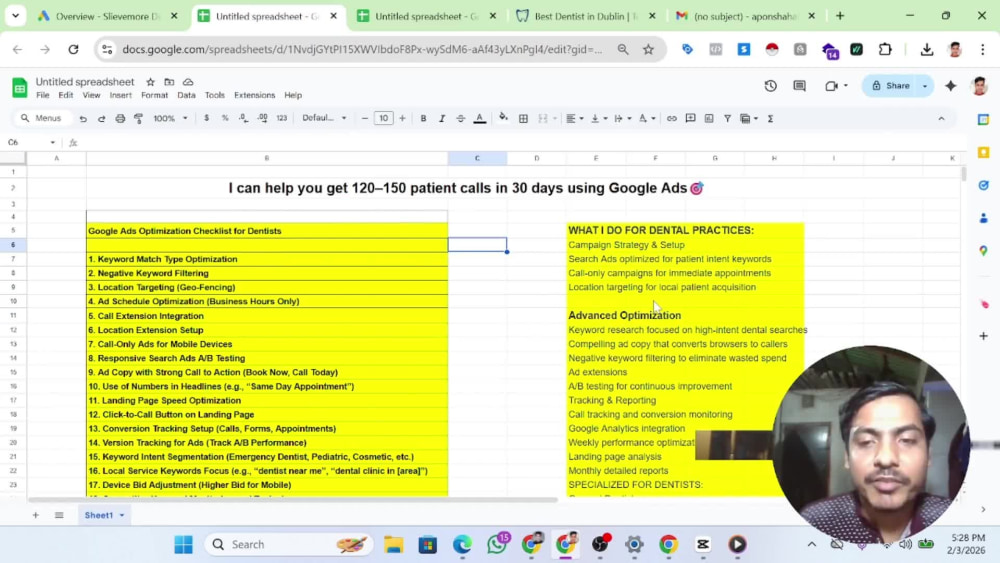Open more number formats 123

click(282, 118)
